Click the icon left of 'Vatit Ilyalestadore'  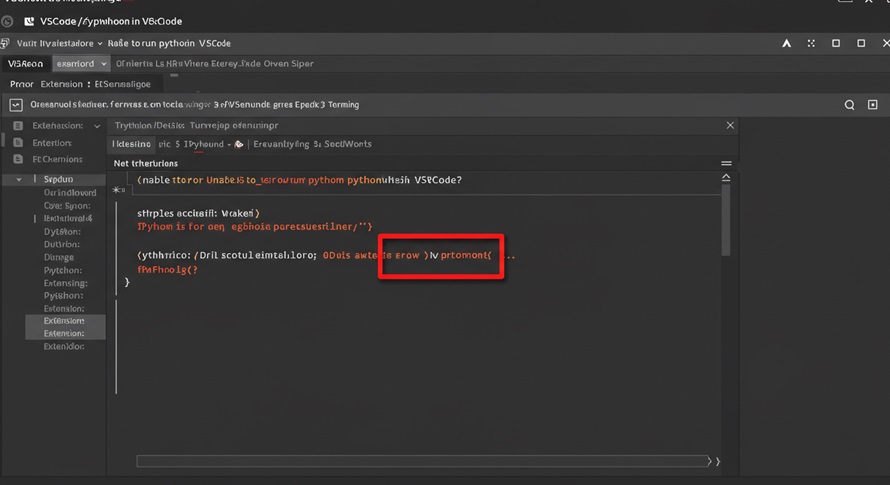pos(5,43)
